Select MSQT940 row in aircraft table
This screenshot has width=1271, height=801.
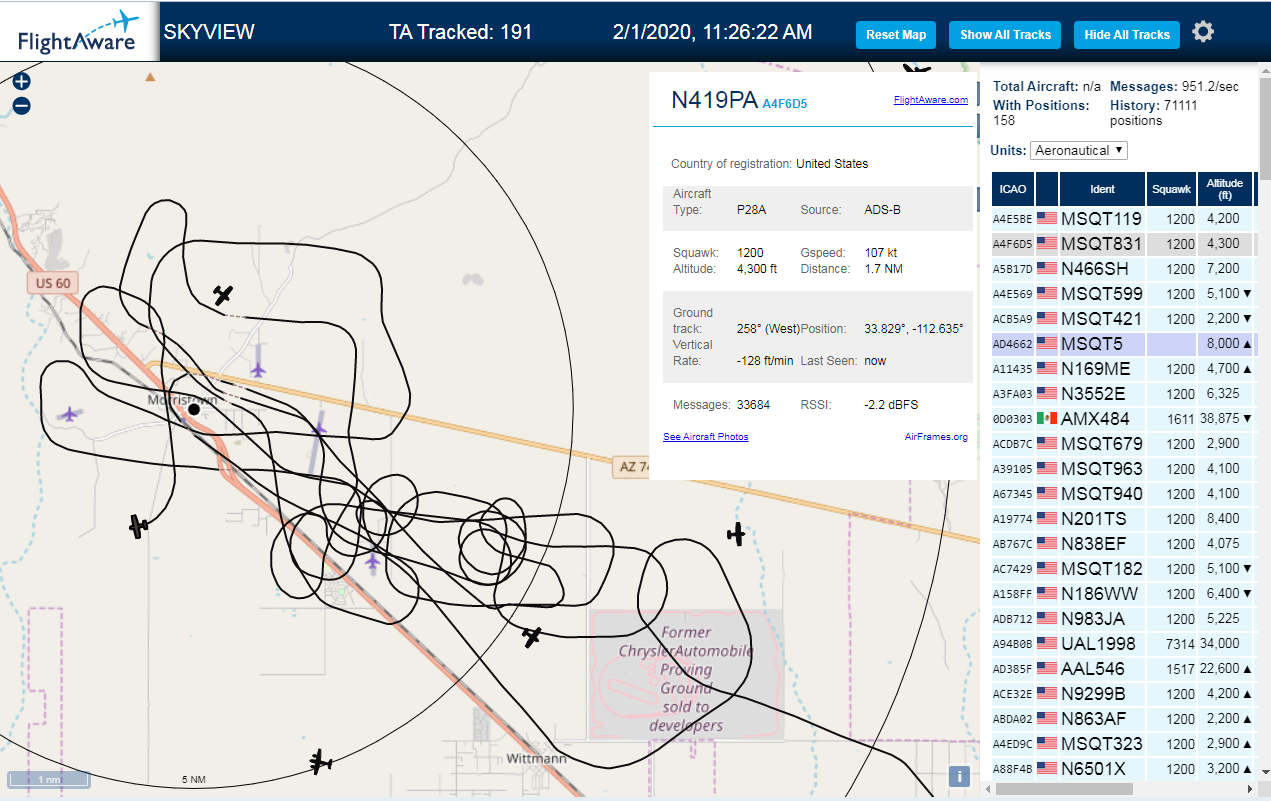tap(1123, 493)
